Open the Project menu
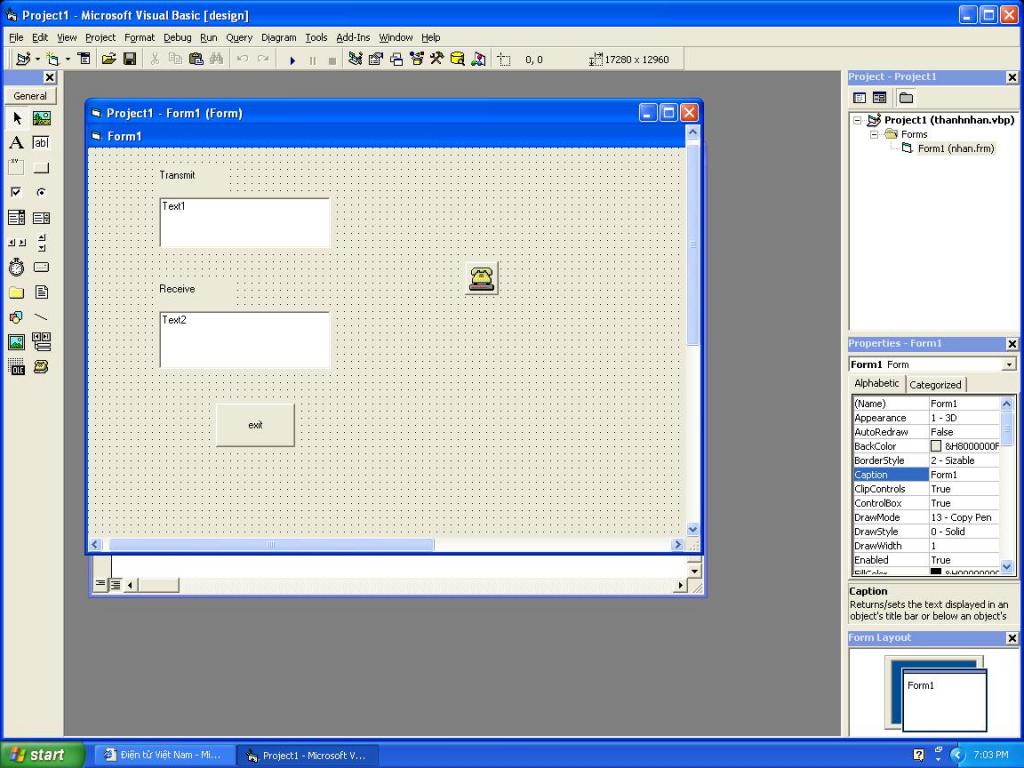The image size is (1024, 768). [100, 37]
